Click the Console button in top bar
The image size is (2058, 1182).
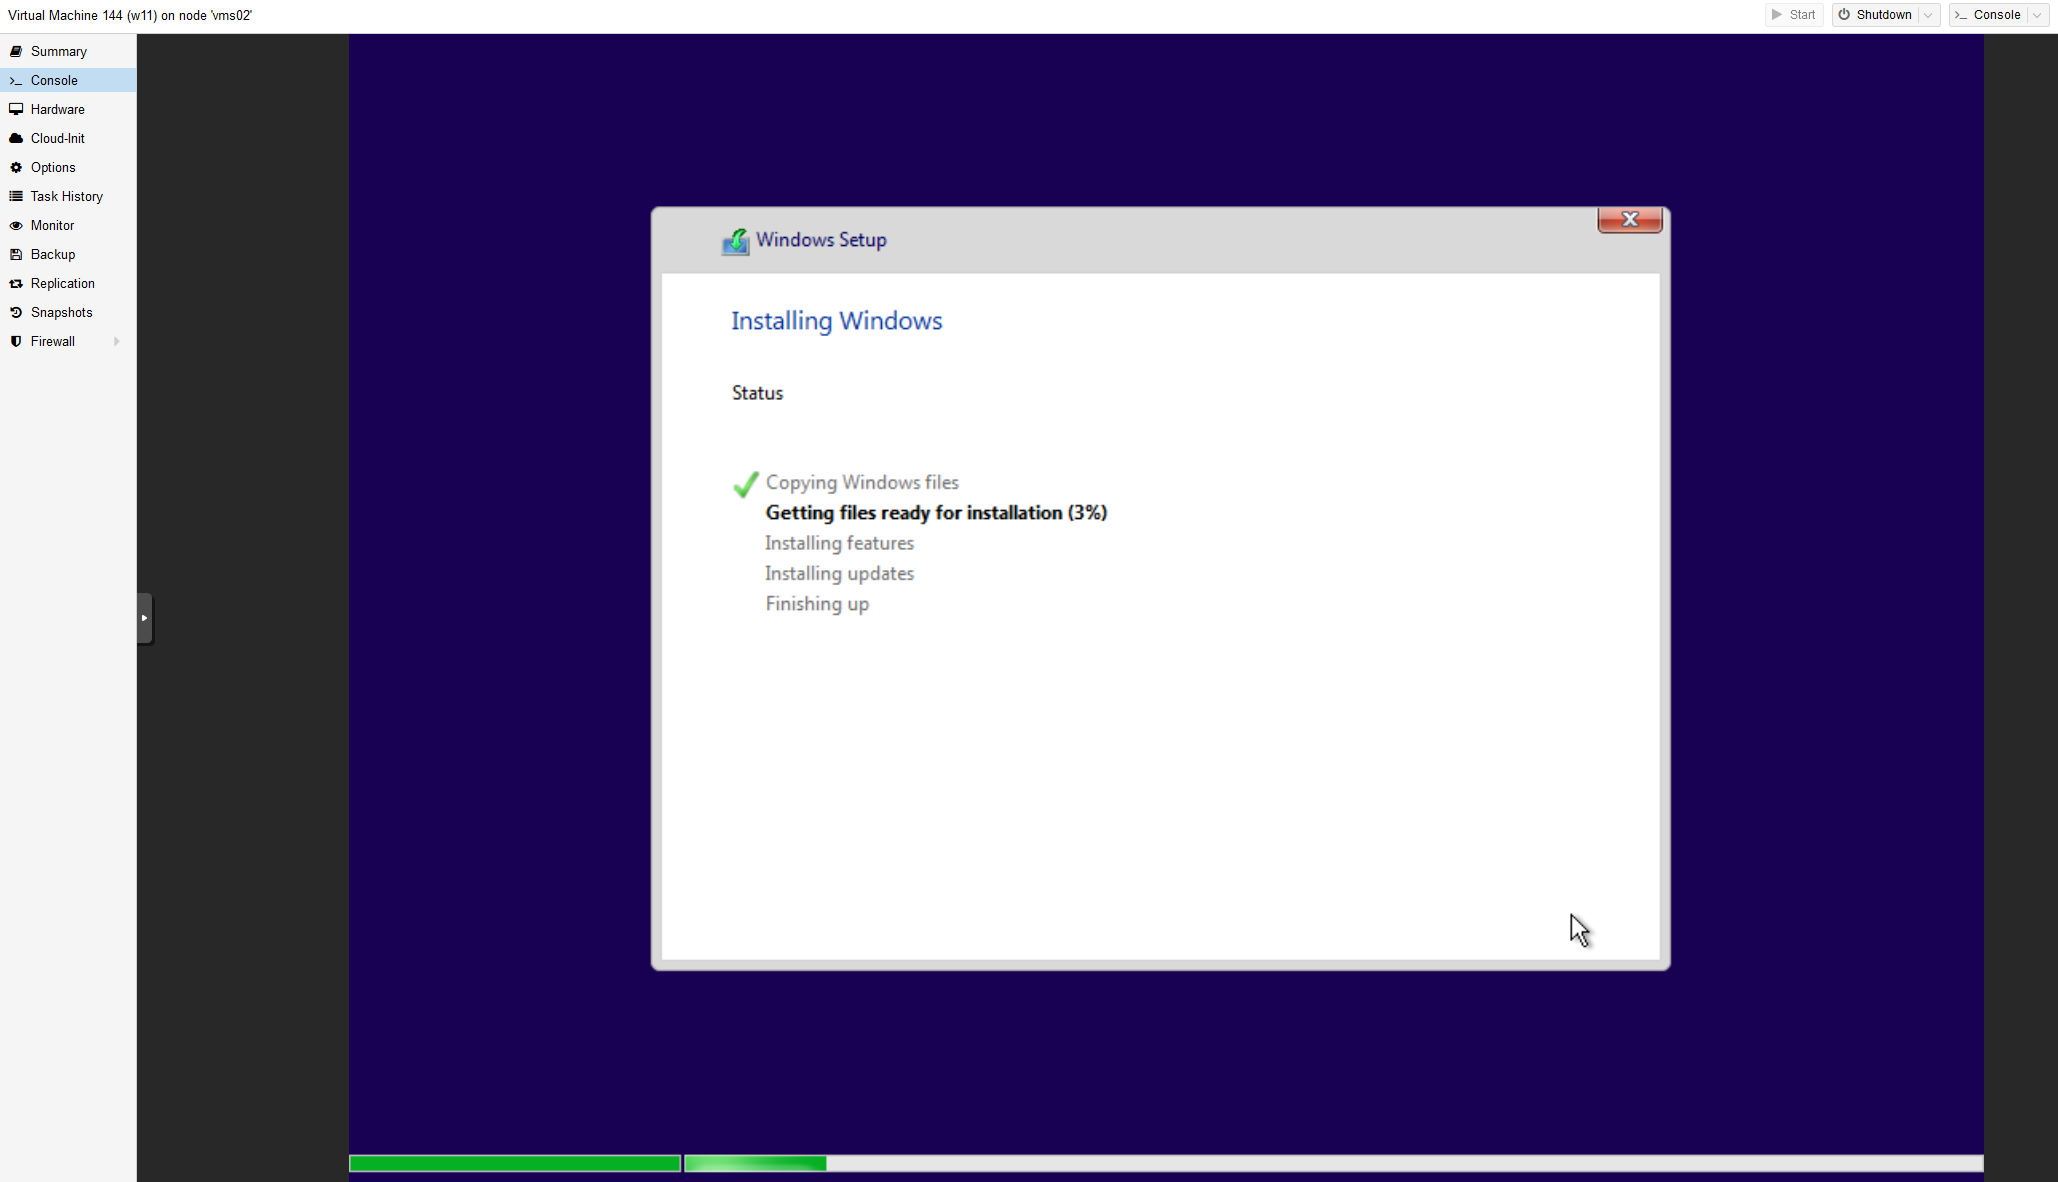click(1989, 15)
